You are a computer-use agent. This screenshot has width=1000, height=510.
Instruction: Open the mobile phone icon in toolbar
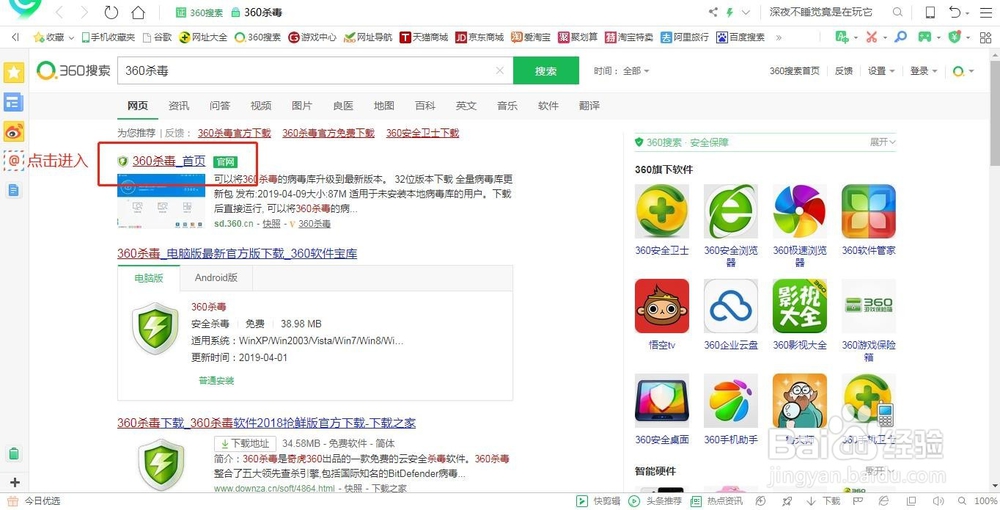point(930,12)
